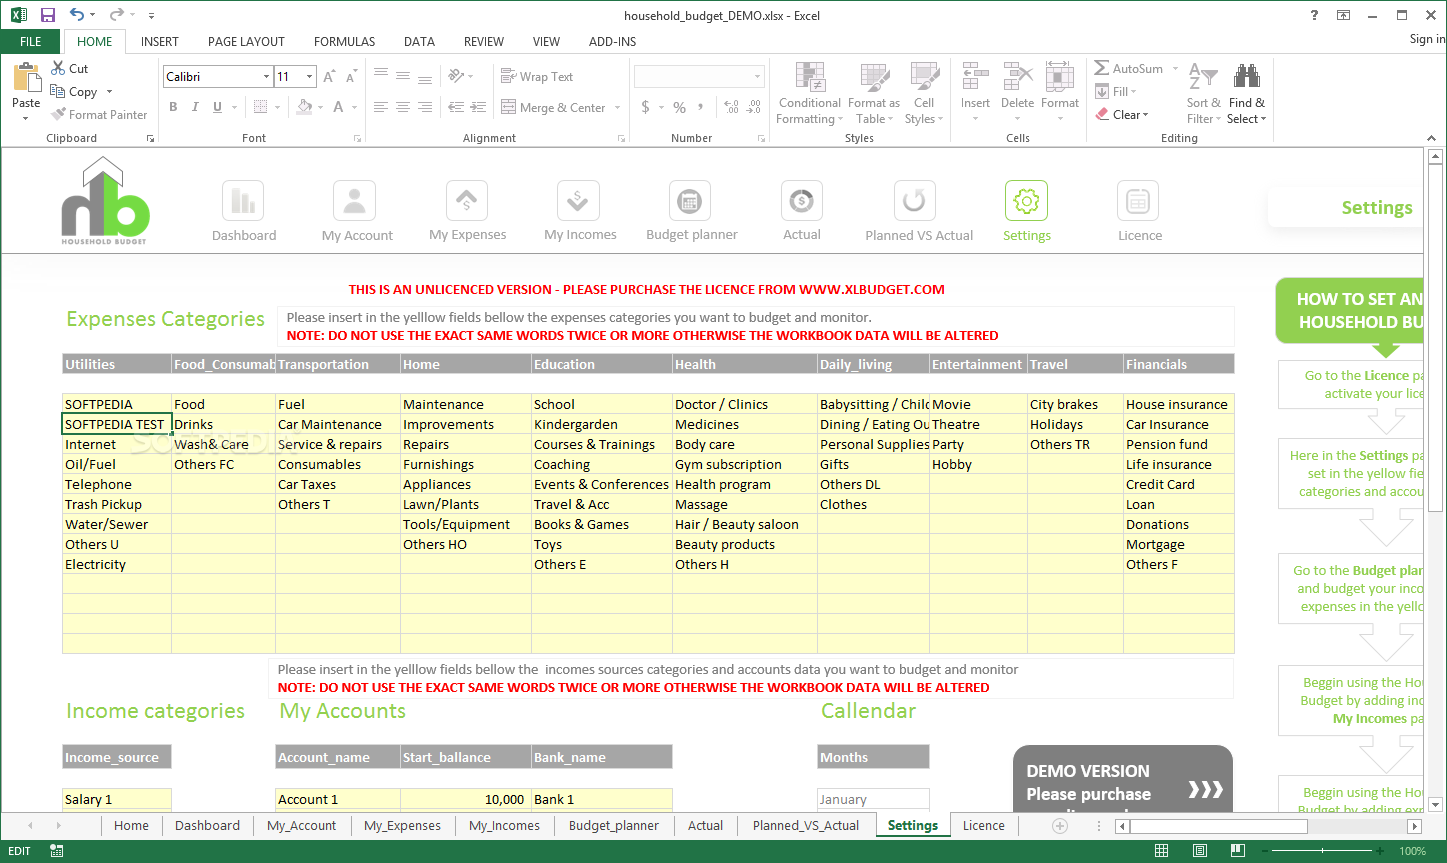The height and width of the screenshot is (863, 1447).
Task: Expand the font size dropdown
Action: [x=310, y=77]
